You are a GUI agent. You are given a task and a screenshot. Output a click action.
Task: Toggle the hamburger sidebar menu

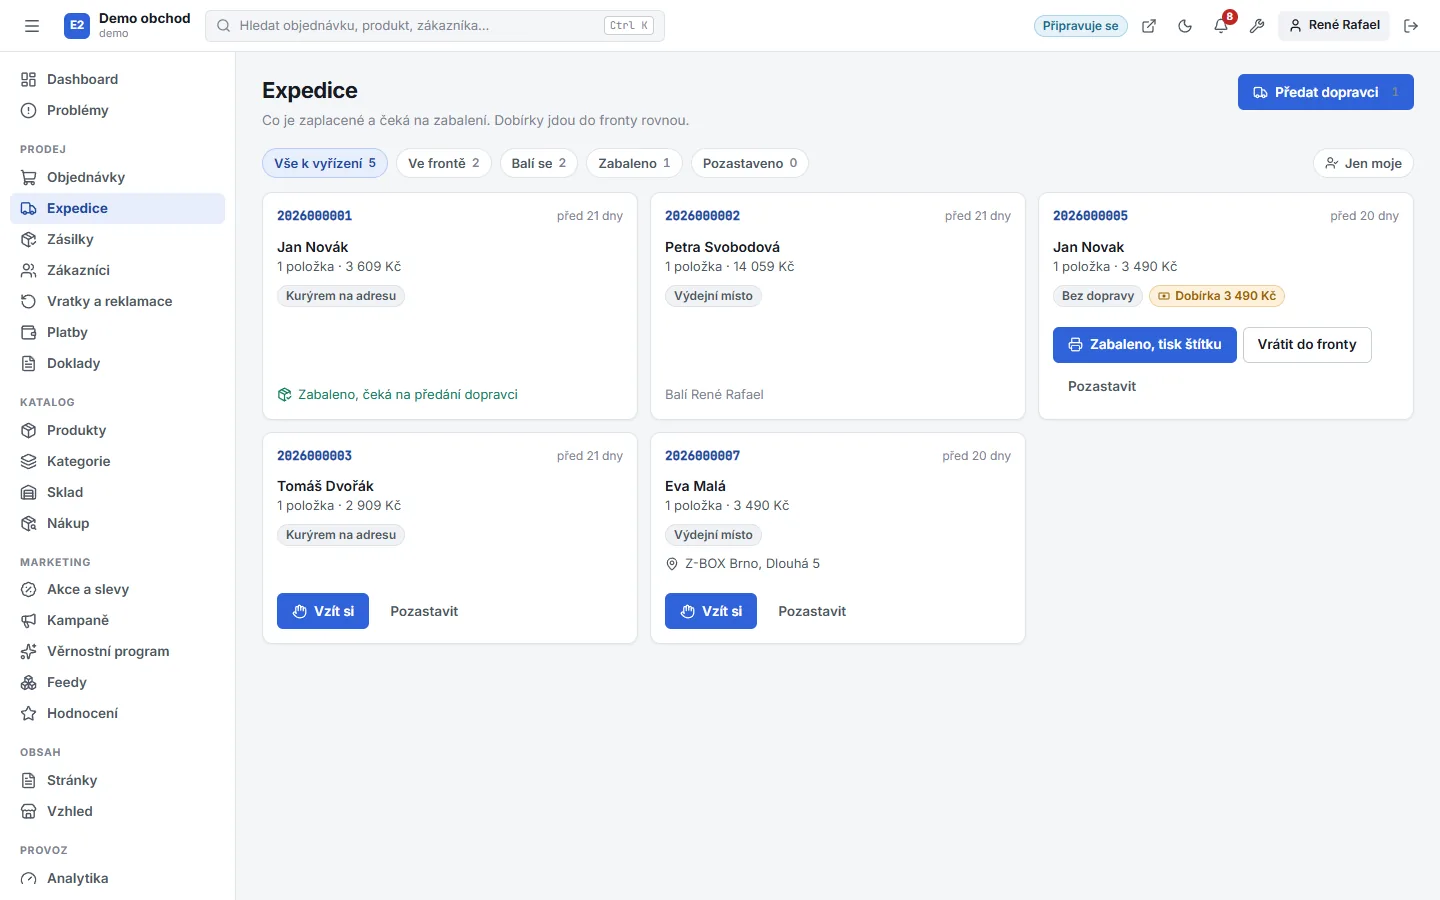(32, 26)
